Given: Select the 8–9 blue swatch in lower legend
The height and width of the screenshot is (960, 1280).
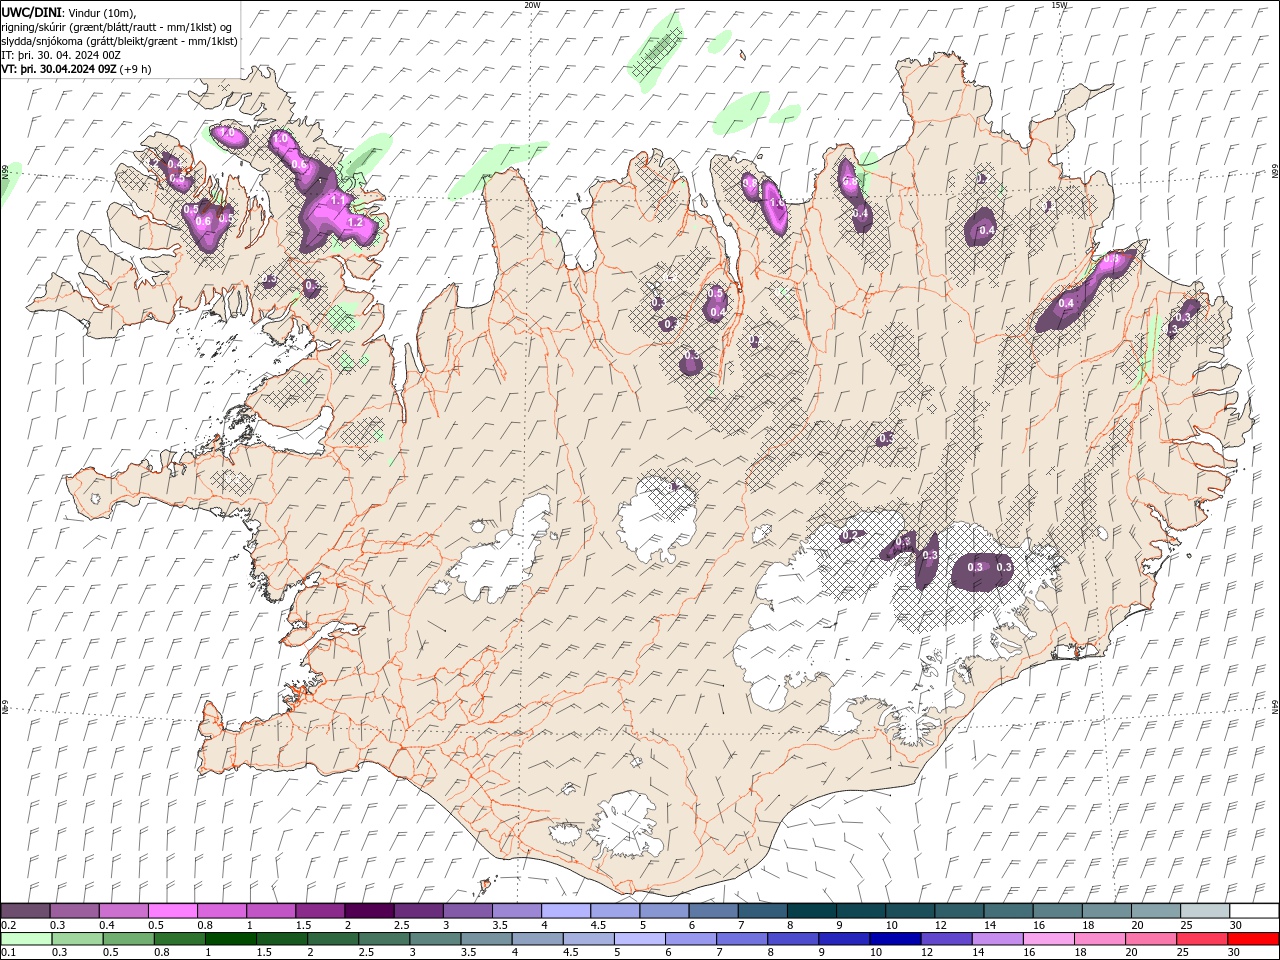Looking at the screenshot, I should coord(793,939).
